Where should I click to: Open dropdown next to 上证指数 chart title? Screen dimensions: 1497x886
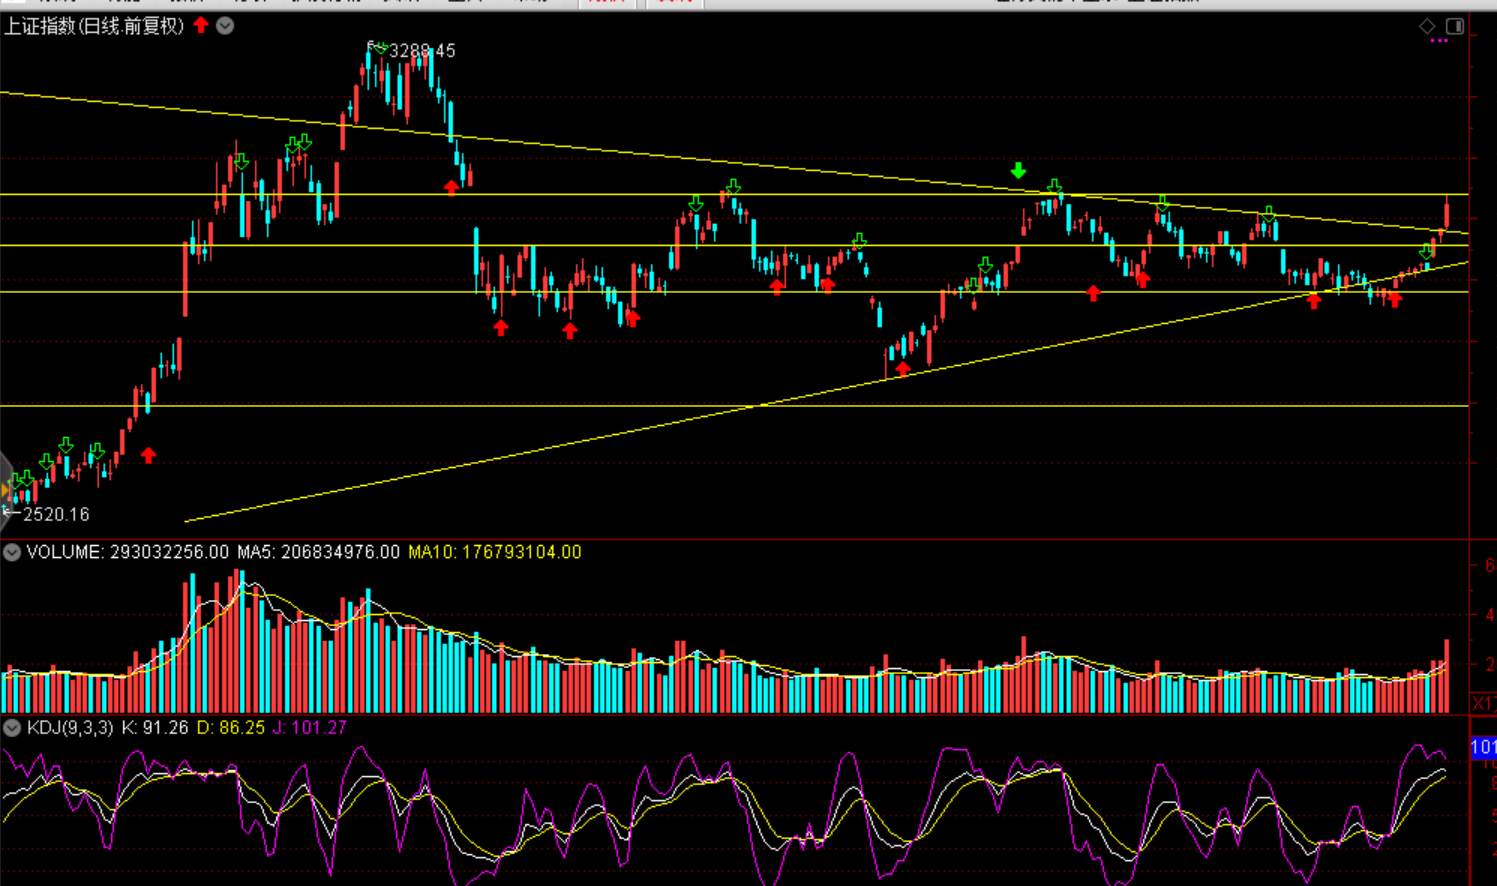[225, 26]
